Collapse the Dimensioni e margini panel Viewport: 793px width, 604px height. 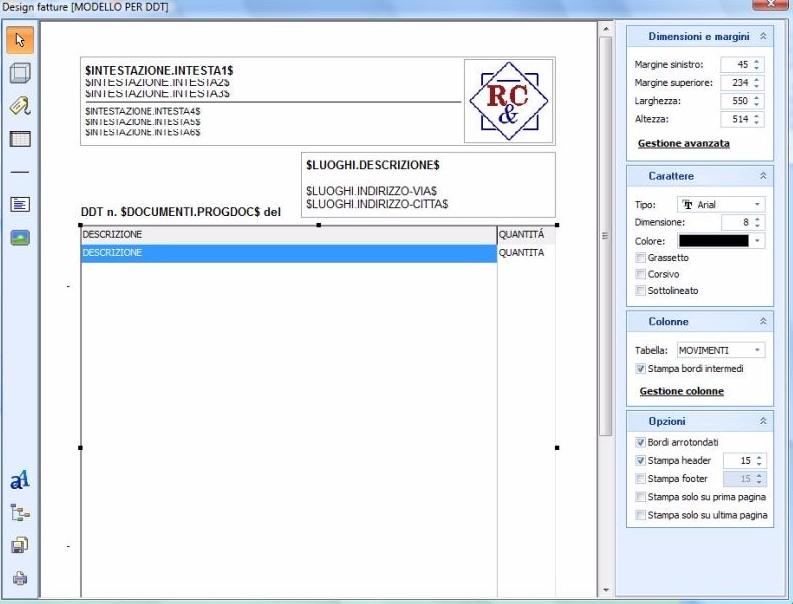764,36
